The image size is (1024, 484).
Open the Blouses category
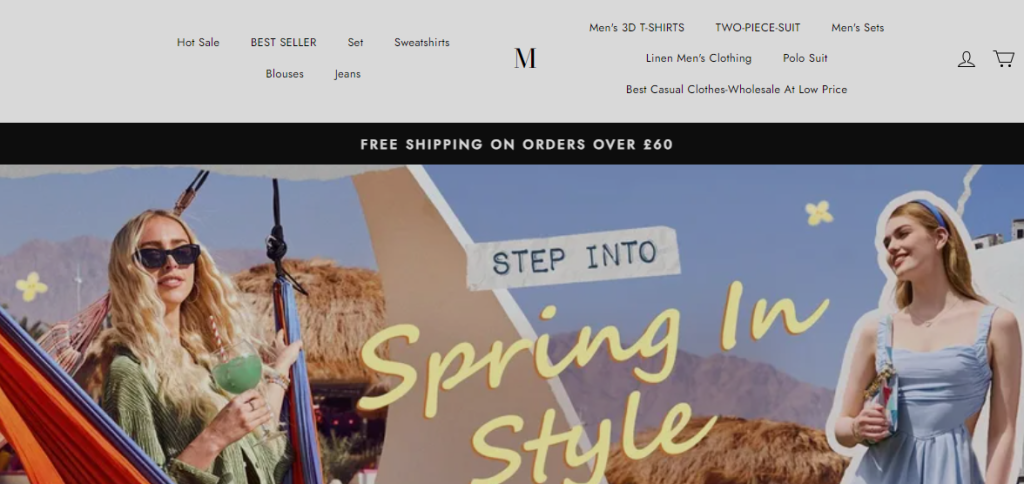click(284, 74)
